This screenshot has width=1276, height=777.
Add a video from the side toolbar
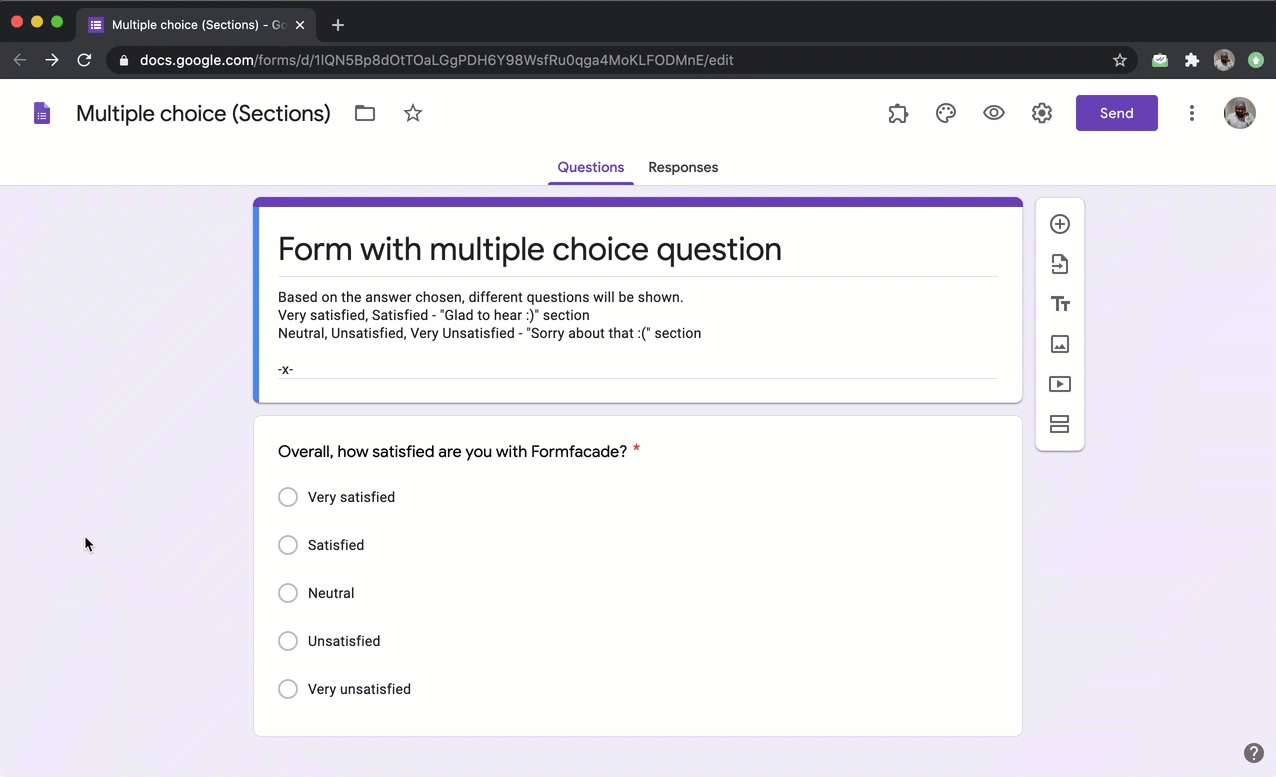point(1060,384)
